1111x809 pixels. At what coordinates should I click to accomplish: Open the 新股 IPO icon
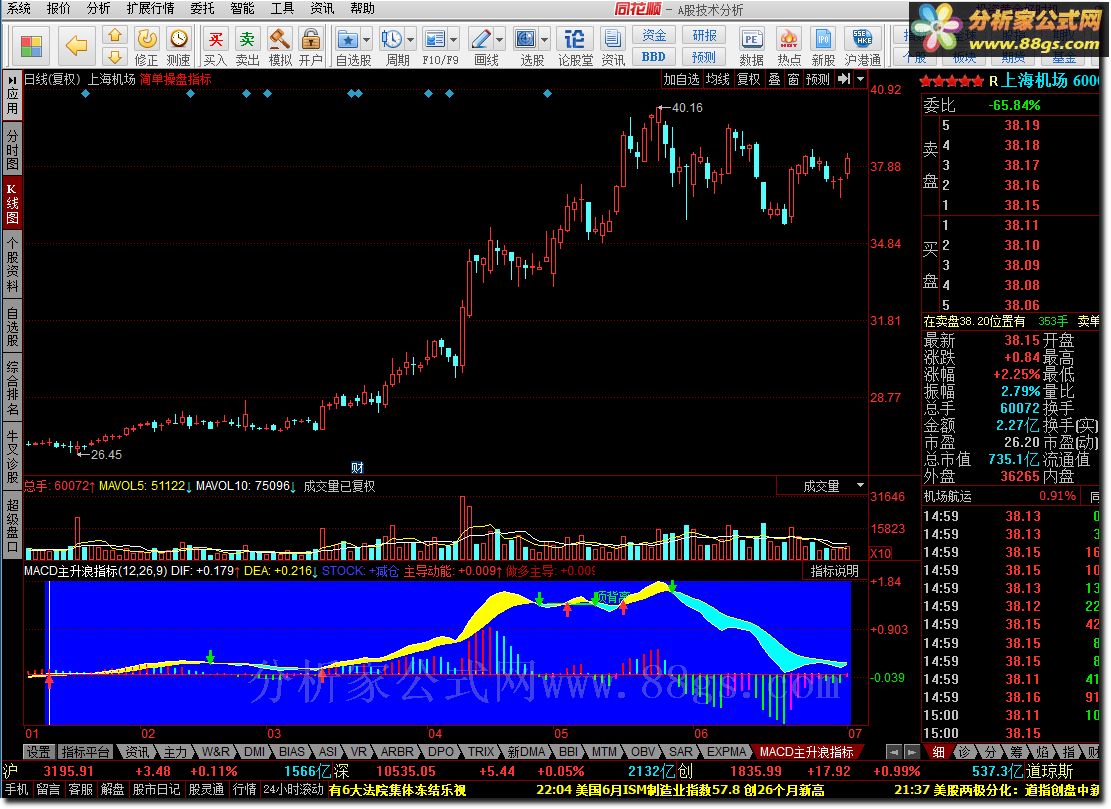pyautogui.click(x=823, y=47)
